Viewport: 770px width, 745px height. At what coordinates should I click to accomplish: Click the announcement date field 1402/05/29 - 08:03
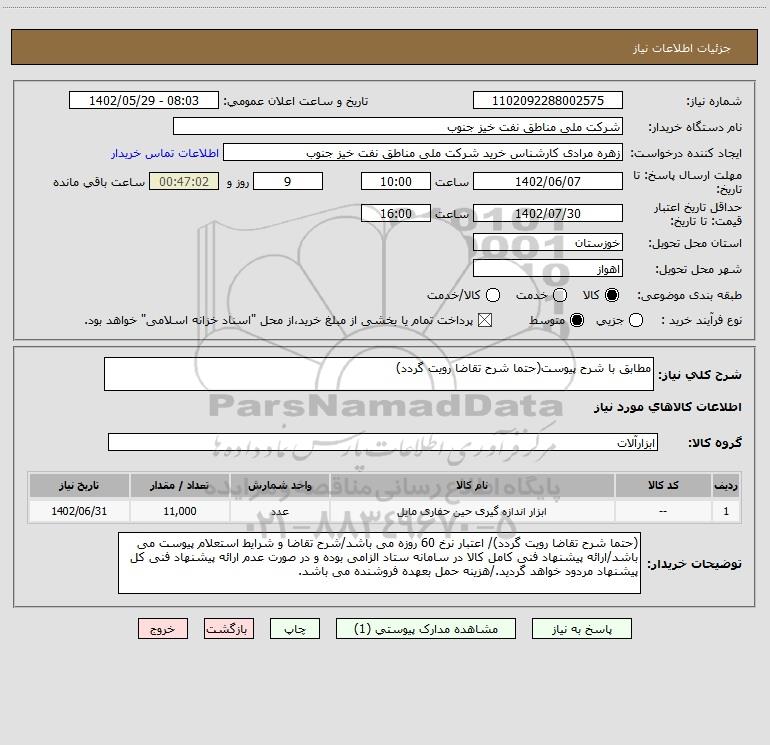coord(143,100)
